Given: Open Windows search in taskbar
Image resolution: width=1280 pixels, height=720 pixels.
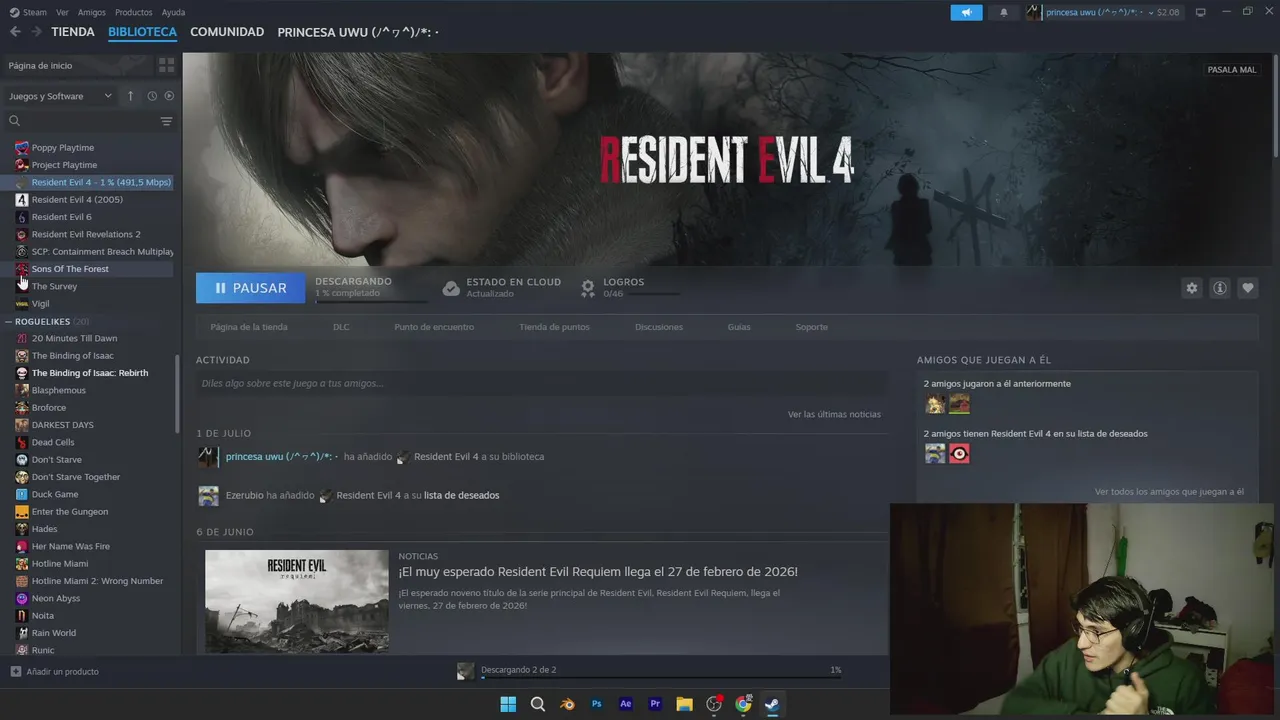Looking at the screenshot, I should pos(538,704).
